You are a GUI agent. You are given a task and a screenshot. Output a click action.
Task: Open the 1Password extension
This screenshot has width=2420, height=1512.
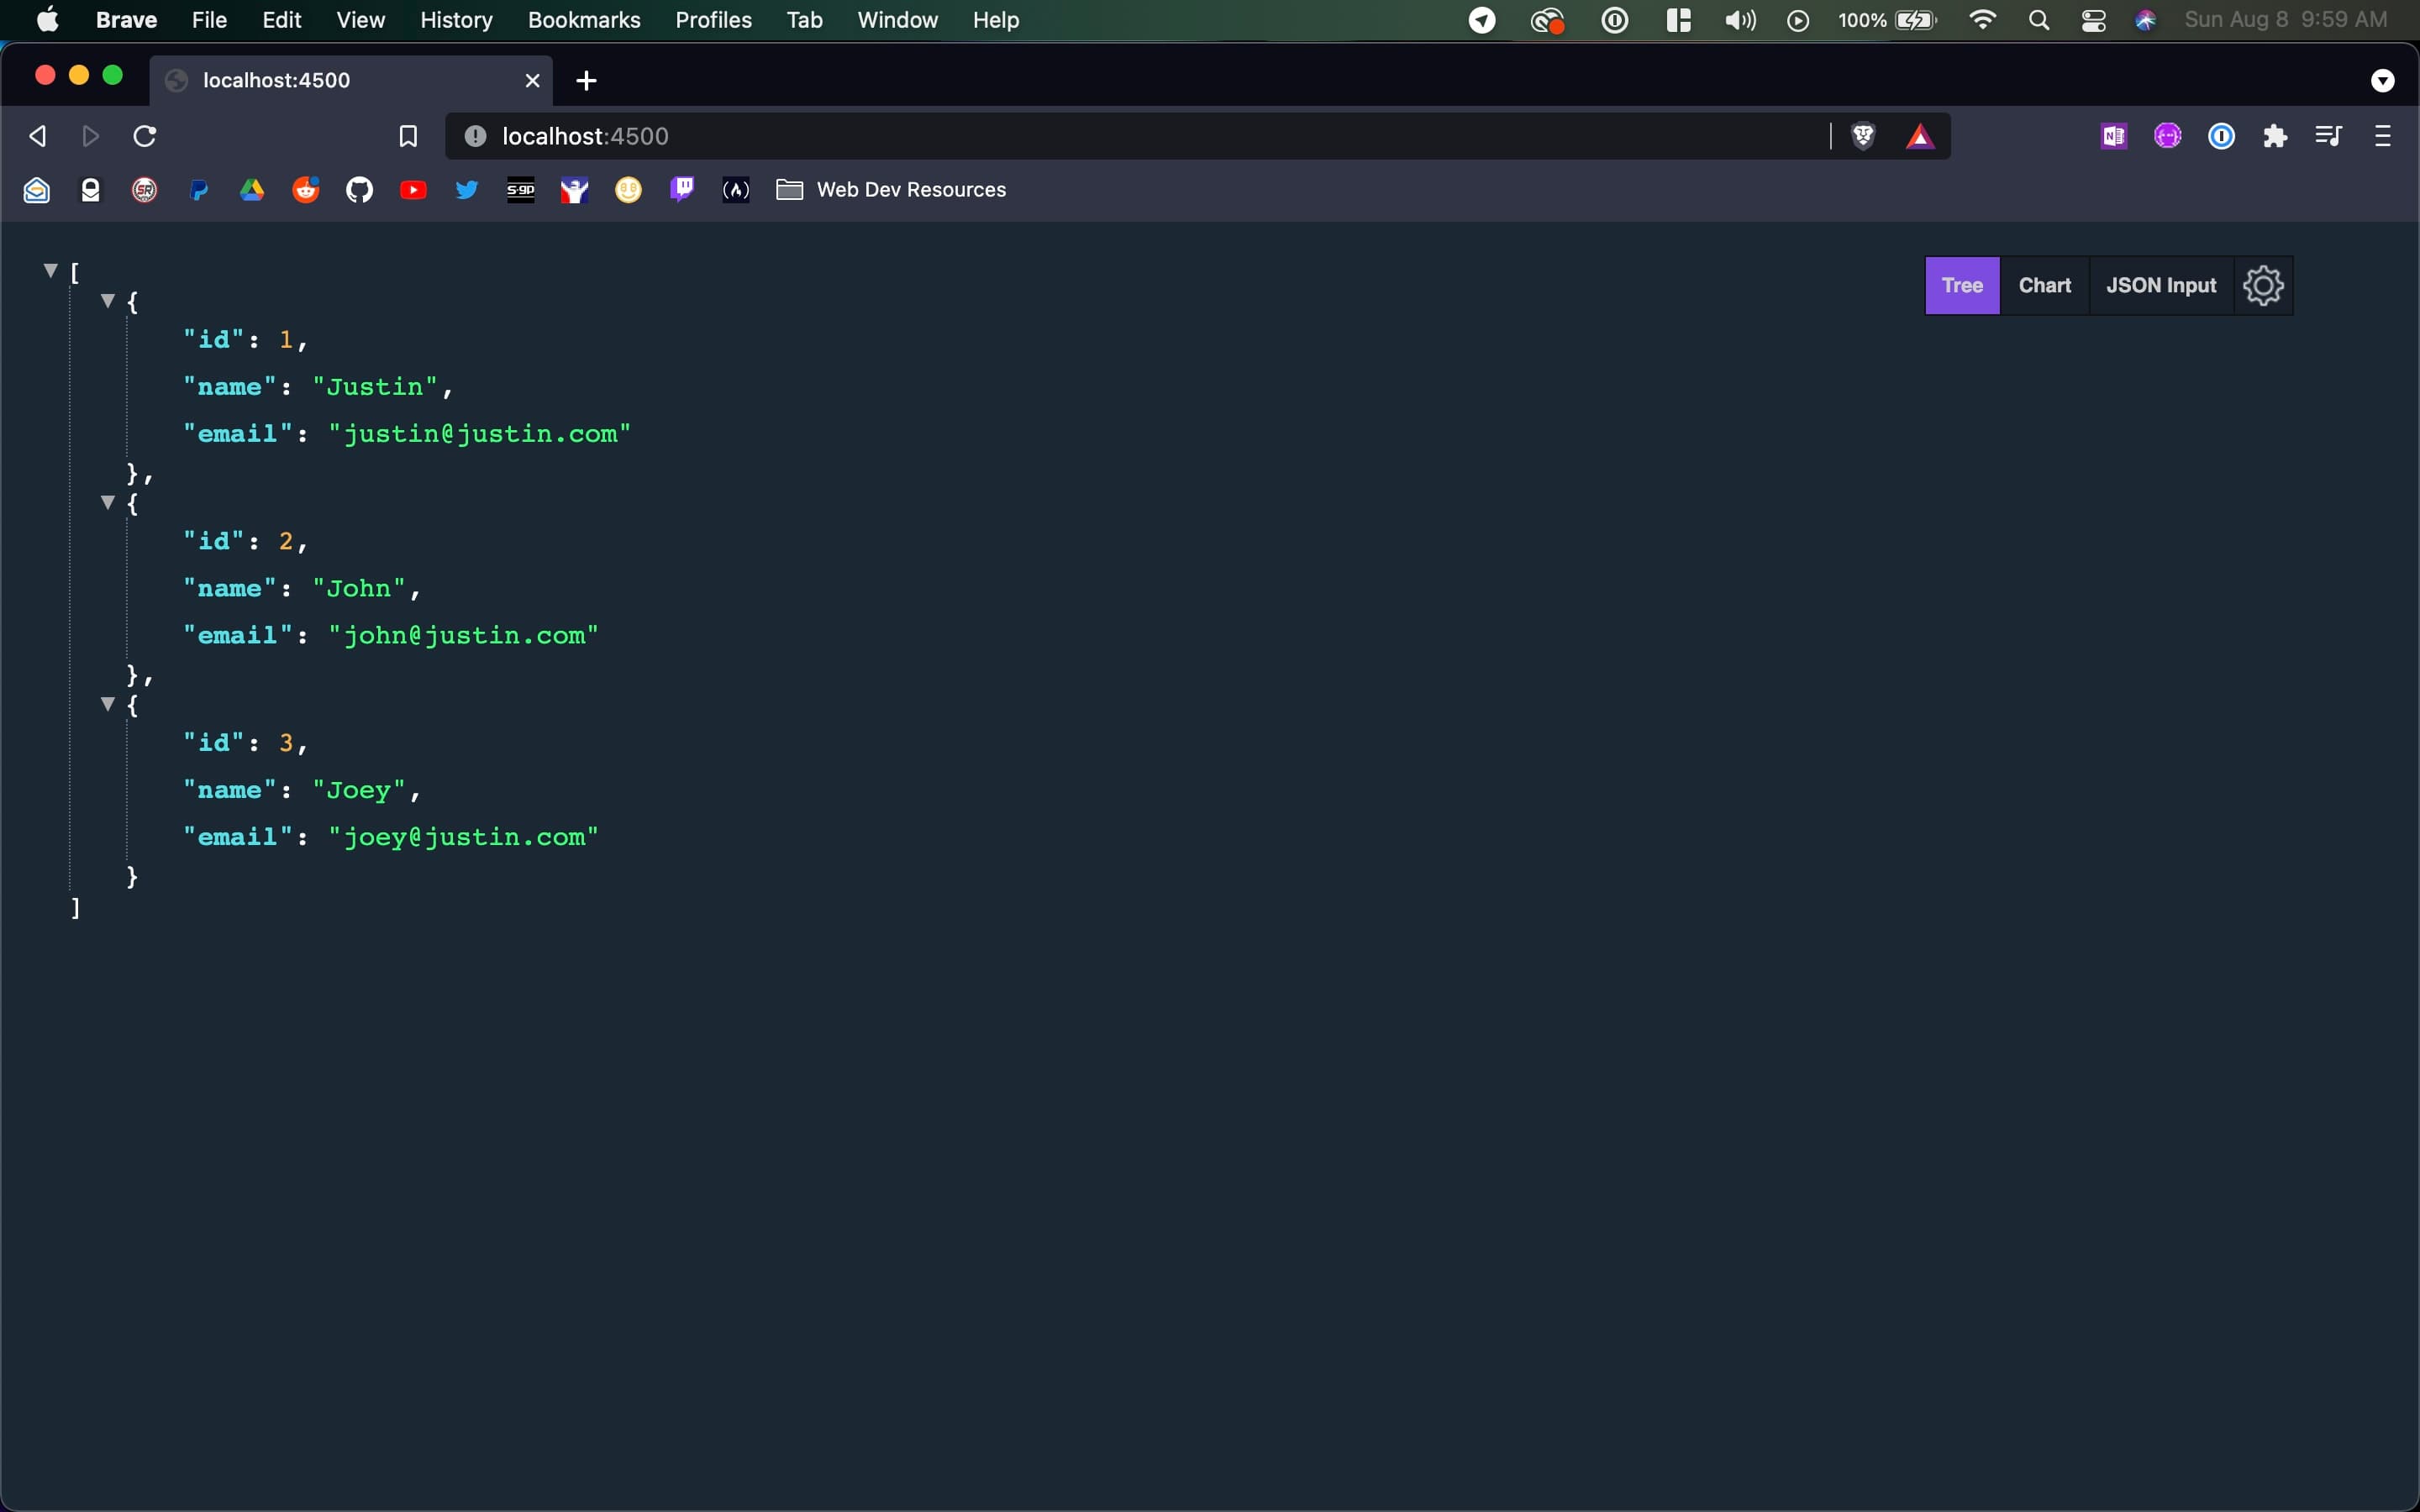pos(2221,136)
